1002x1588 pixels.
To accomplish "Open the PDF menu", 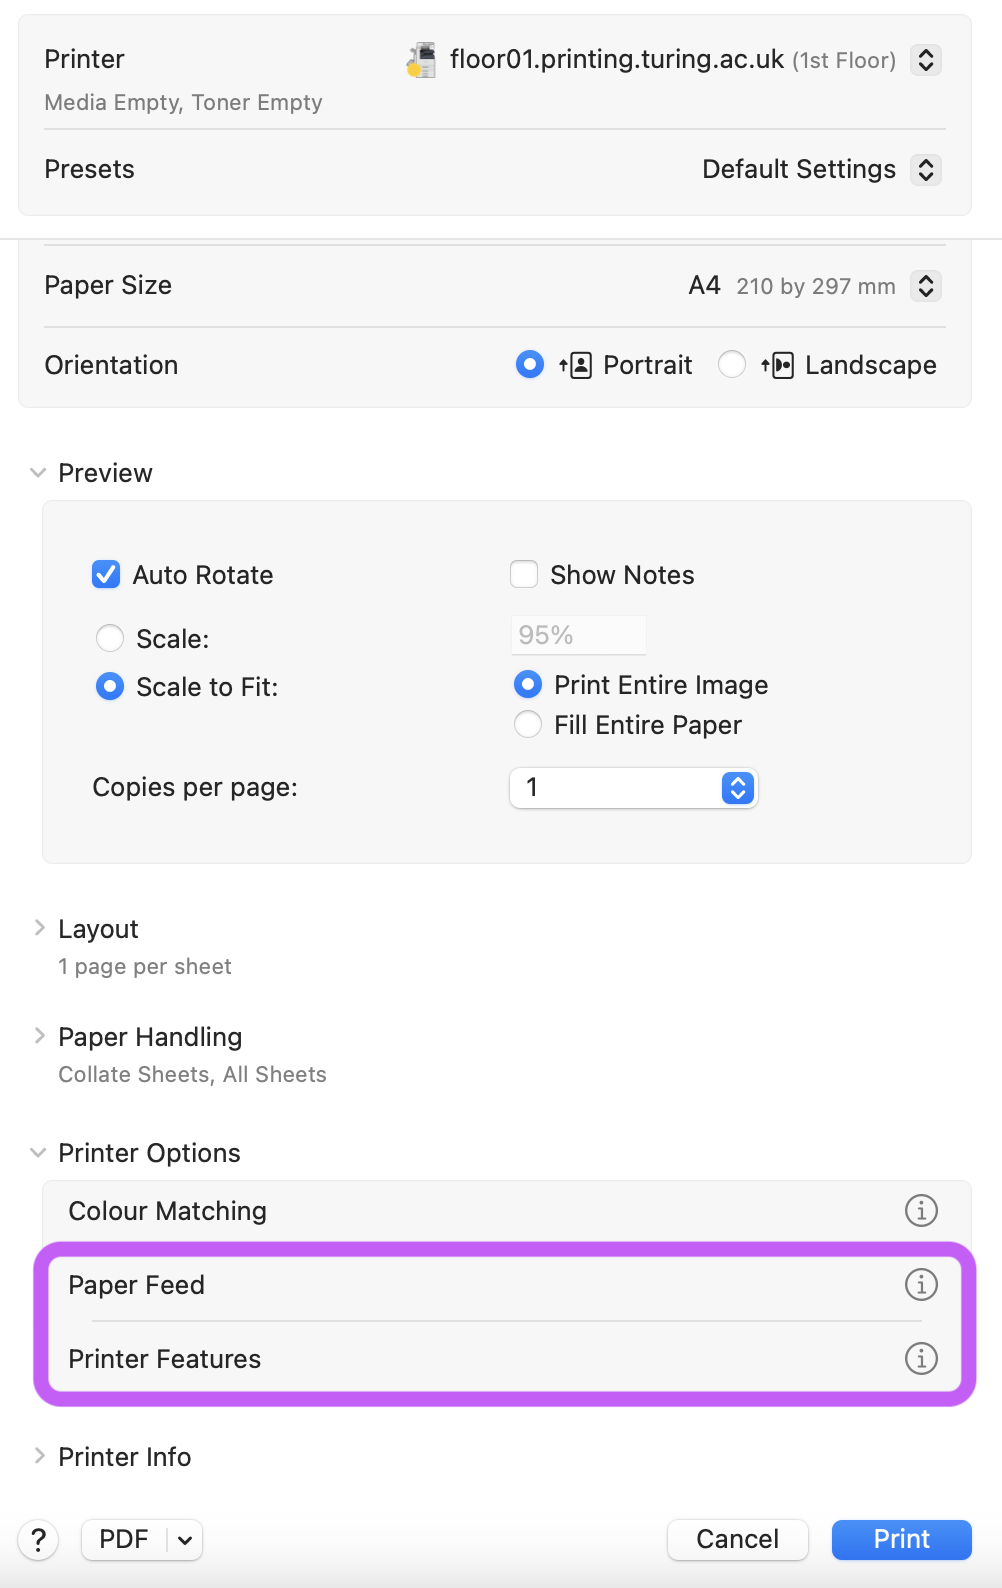I will (x=140, y=1540).
